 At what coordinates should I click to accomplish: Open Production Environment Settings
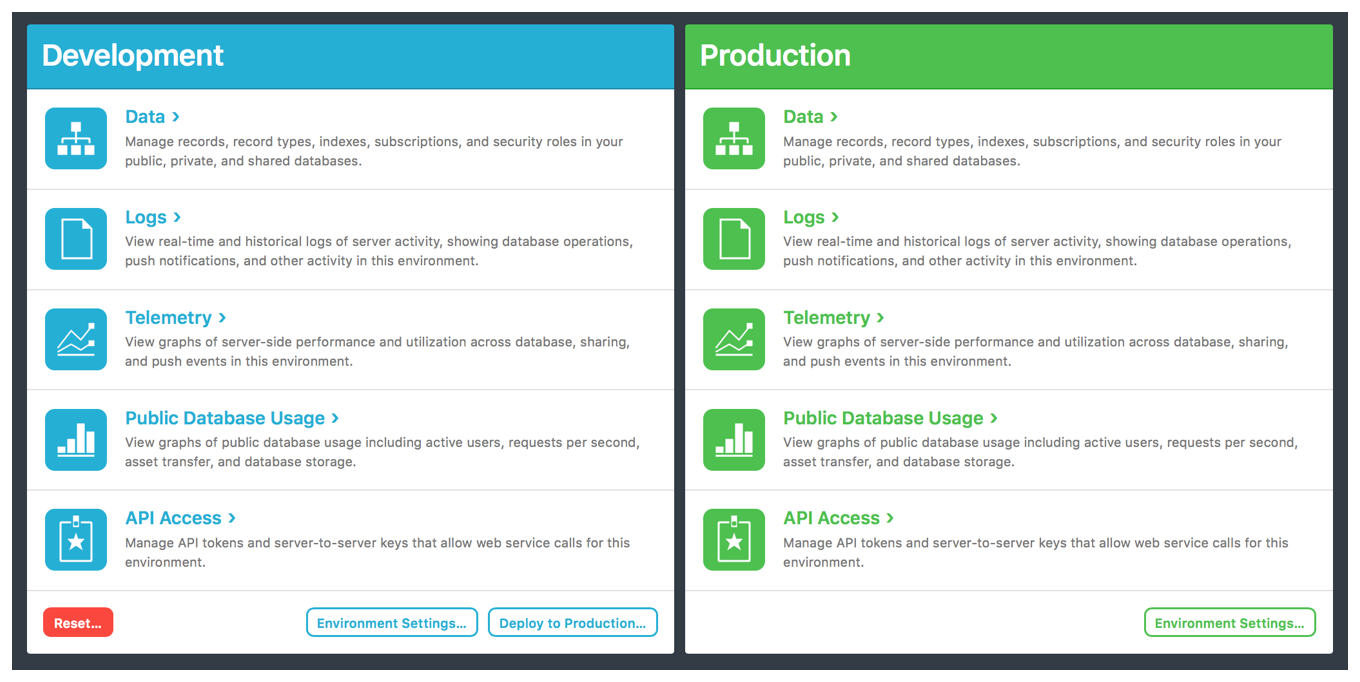(x=1229, y=623)
